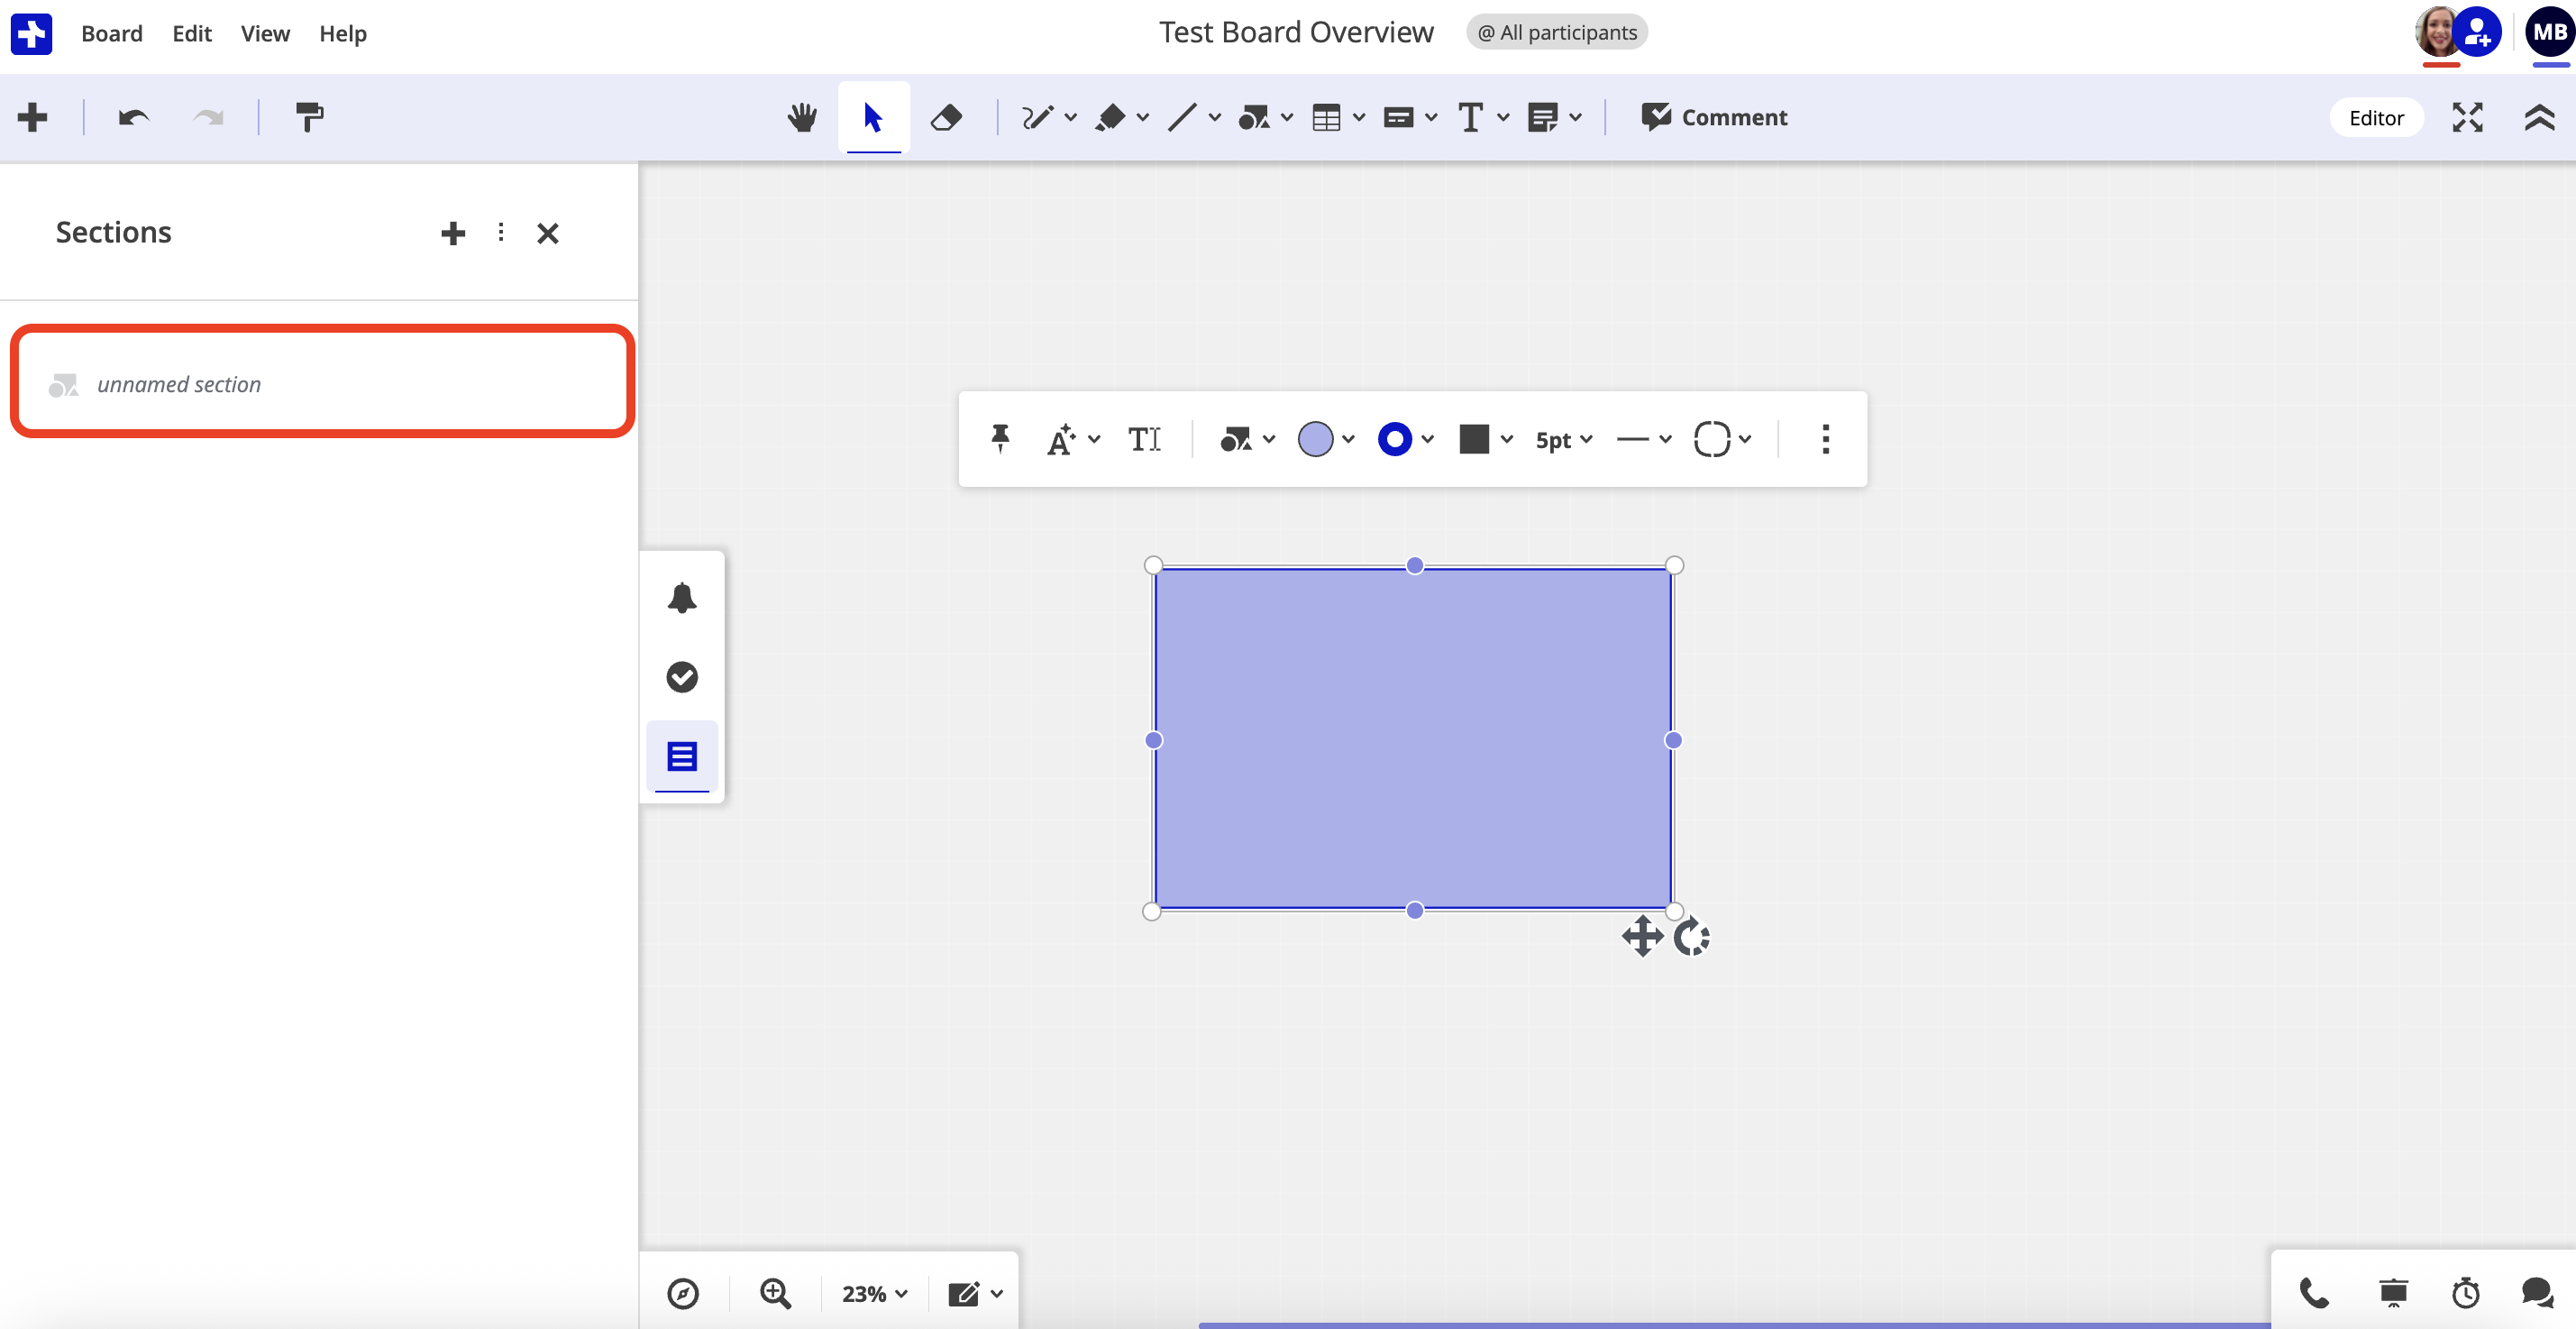
Task: Select the Text tool
Action: [x=1473, y=117]
